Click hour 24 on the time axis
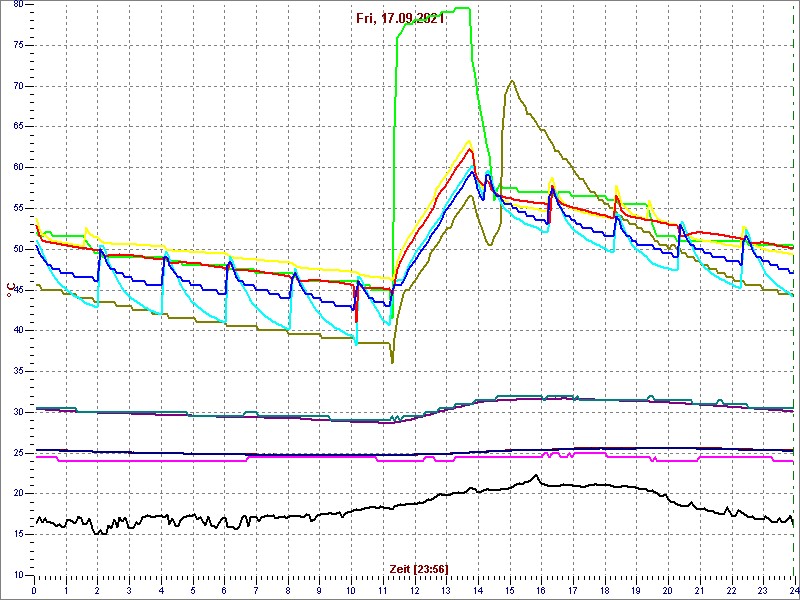This screenshot has height=600, width=800. pos(793,590)
